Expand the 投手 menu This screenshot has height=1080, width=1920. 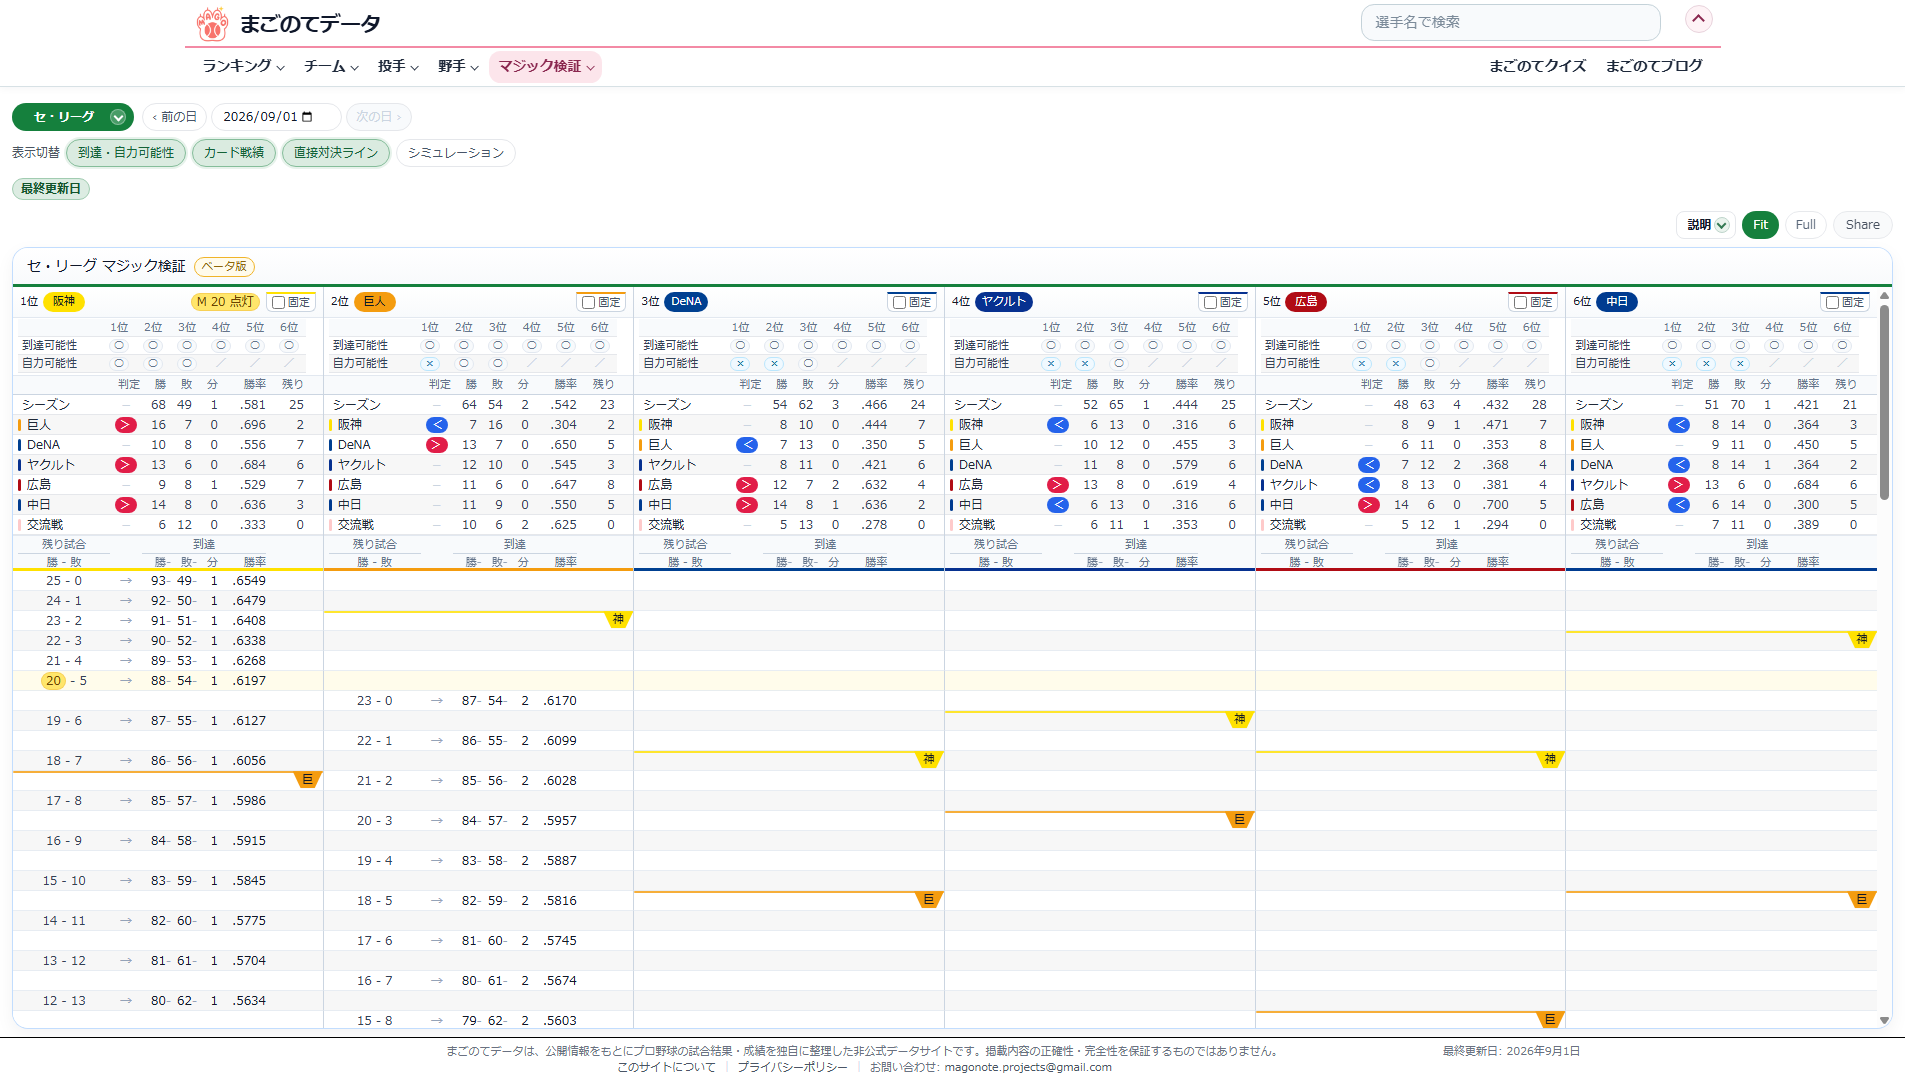[398, 66]
